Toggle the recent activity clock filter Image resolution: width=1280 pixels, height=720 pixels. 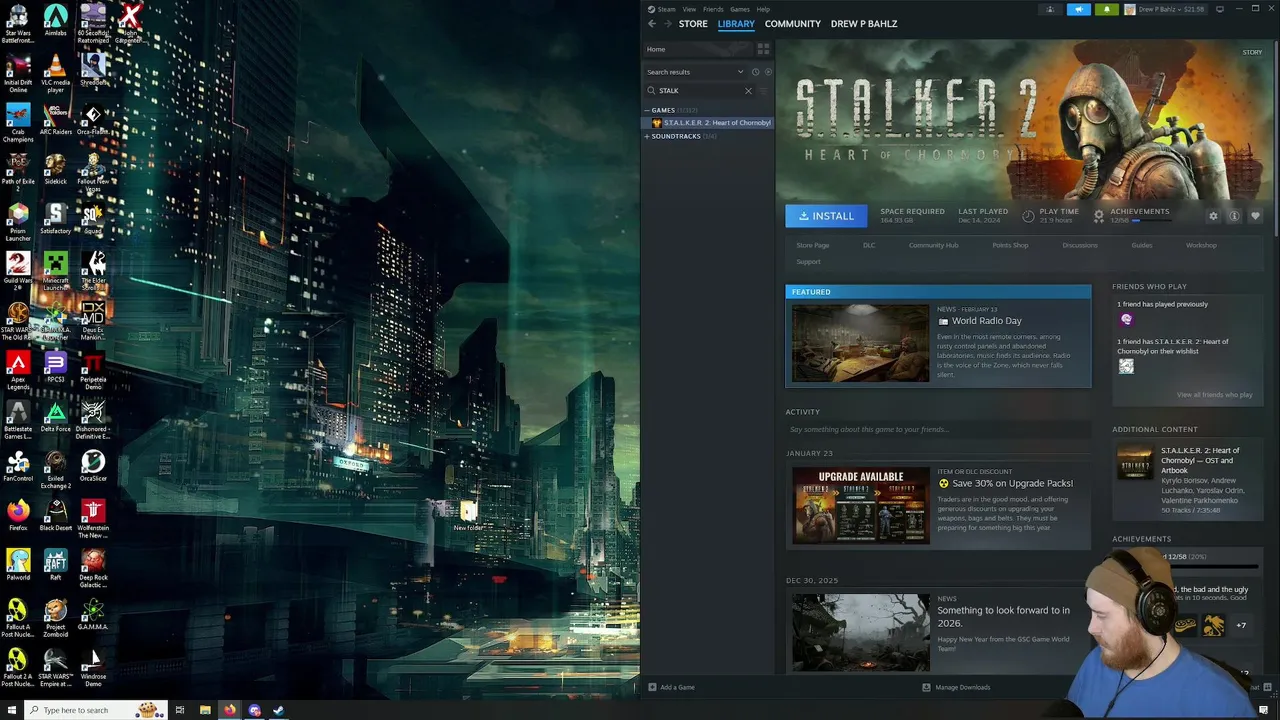tap(755, 72)
